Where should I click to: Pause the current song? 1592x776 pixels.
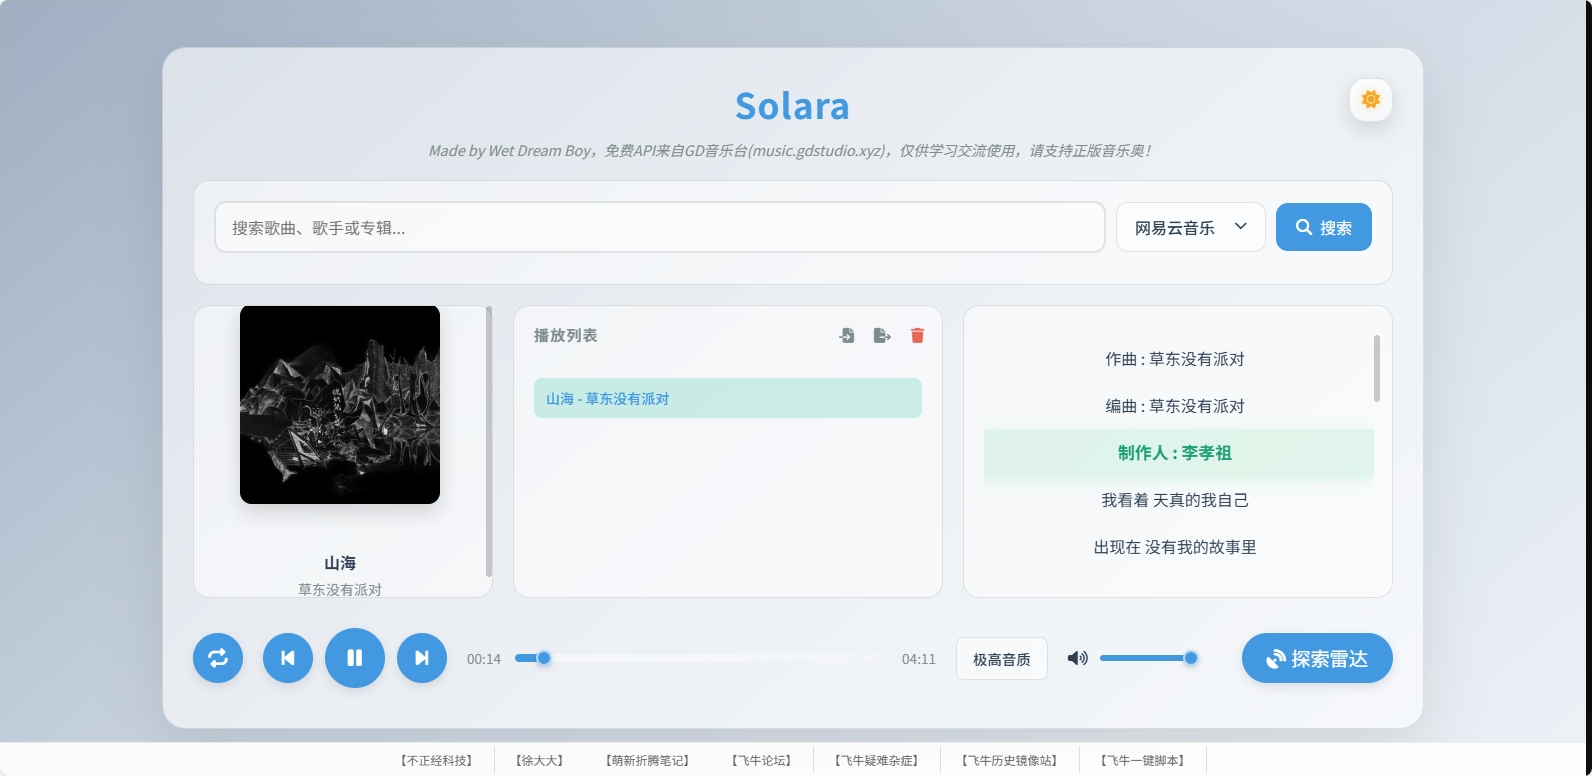pyautogui.click(x=355, y=658)
